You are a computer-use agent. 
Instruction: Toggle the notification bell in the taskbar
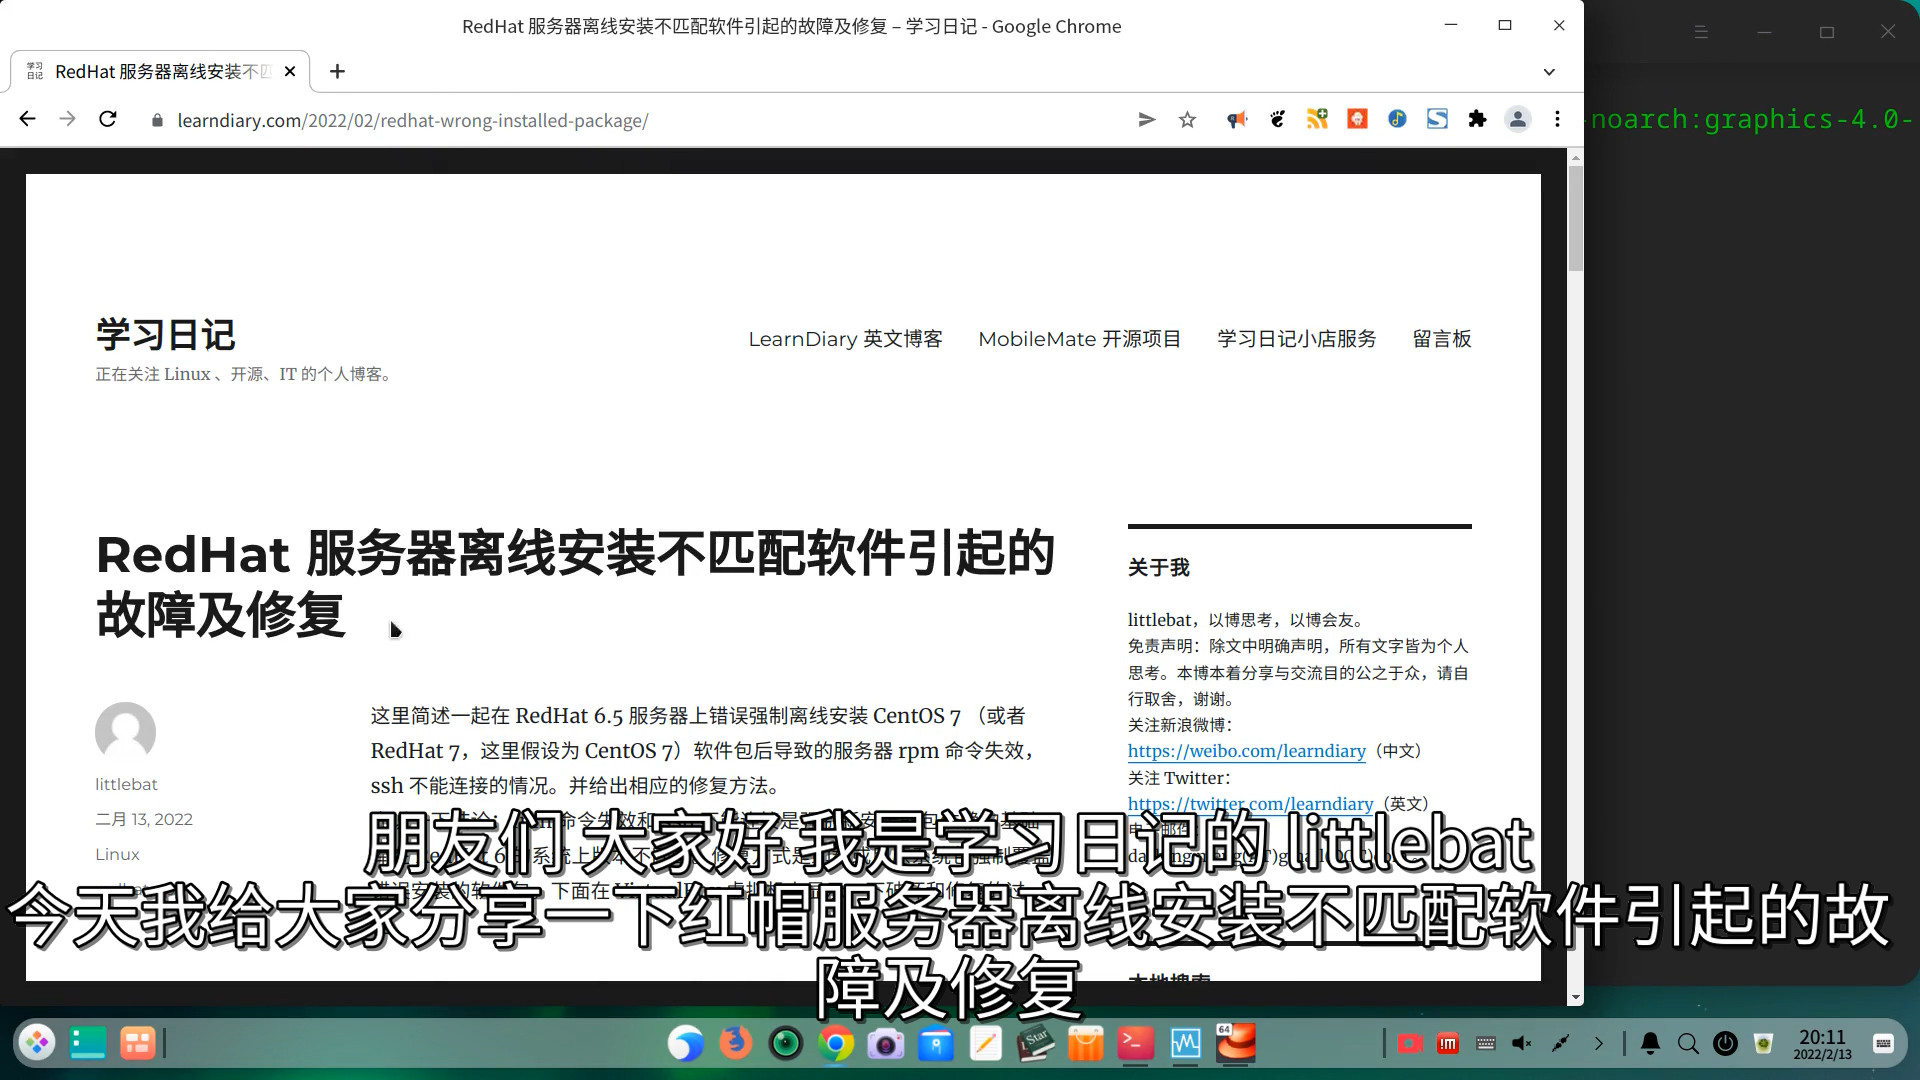[1650, 1044]
